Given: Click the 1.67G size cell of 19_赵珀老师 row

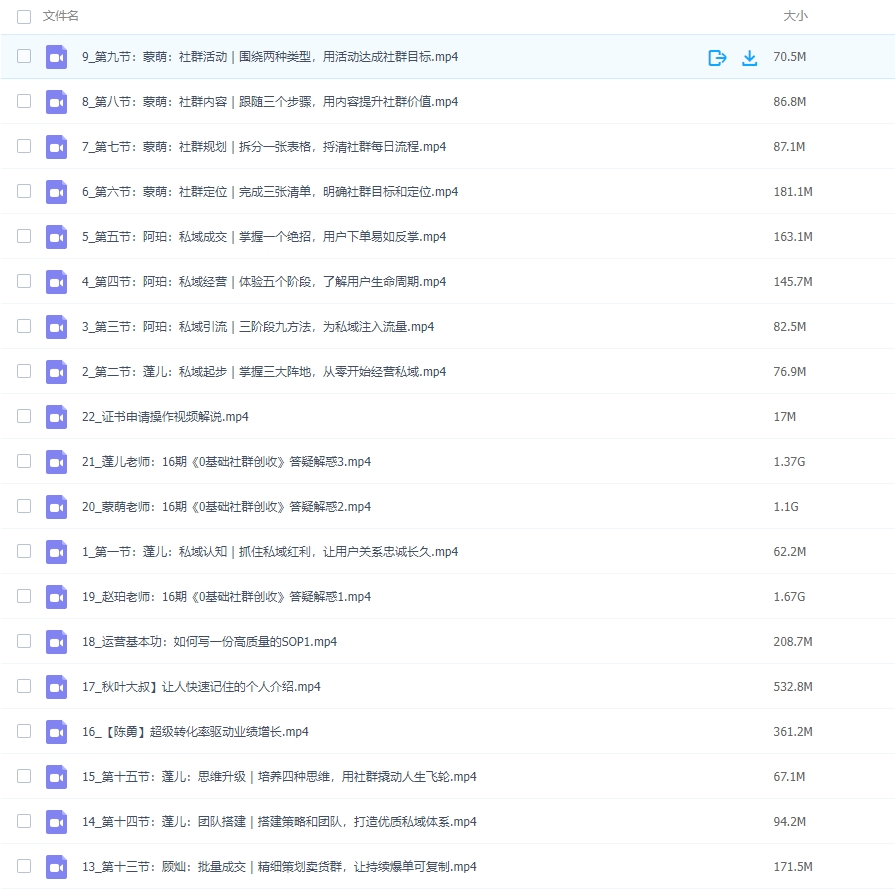Looking at the screenshot, I should tap(786, 597).
